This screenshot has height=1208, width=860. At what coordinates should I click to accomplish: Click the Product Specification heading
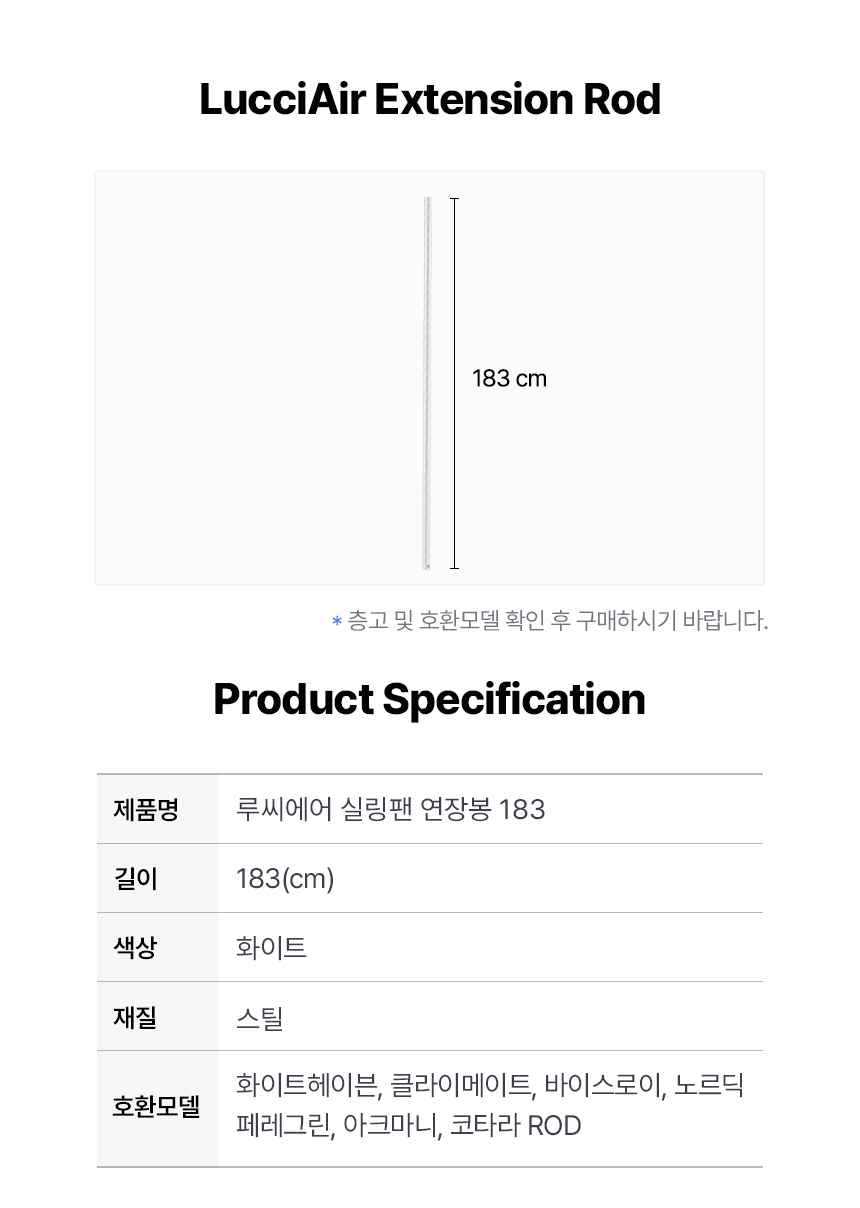click(x=430, y=698)
